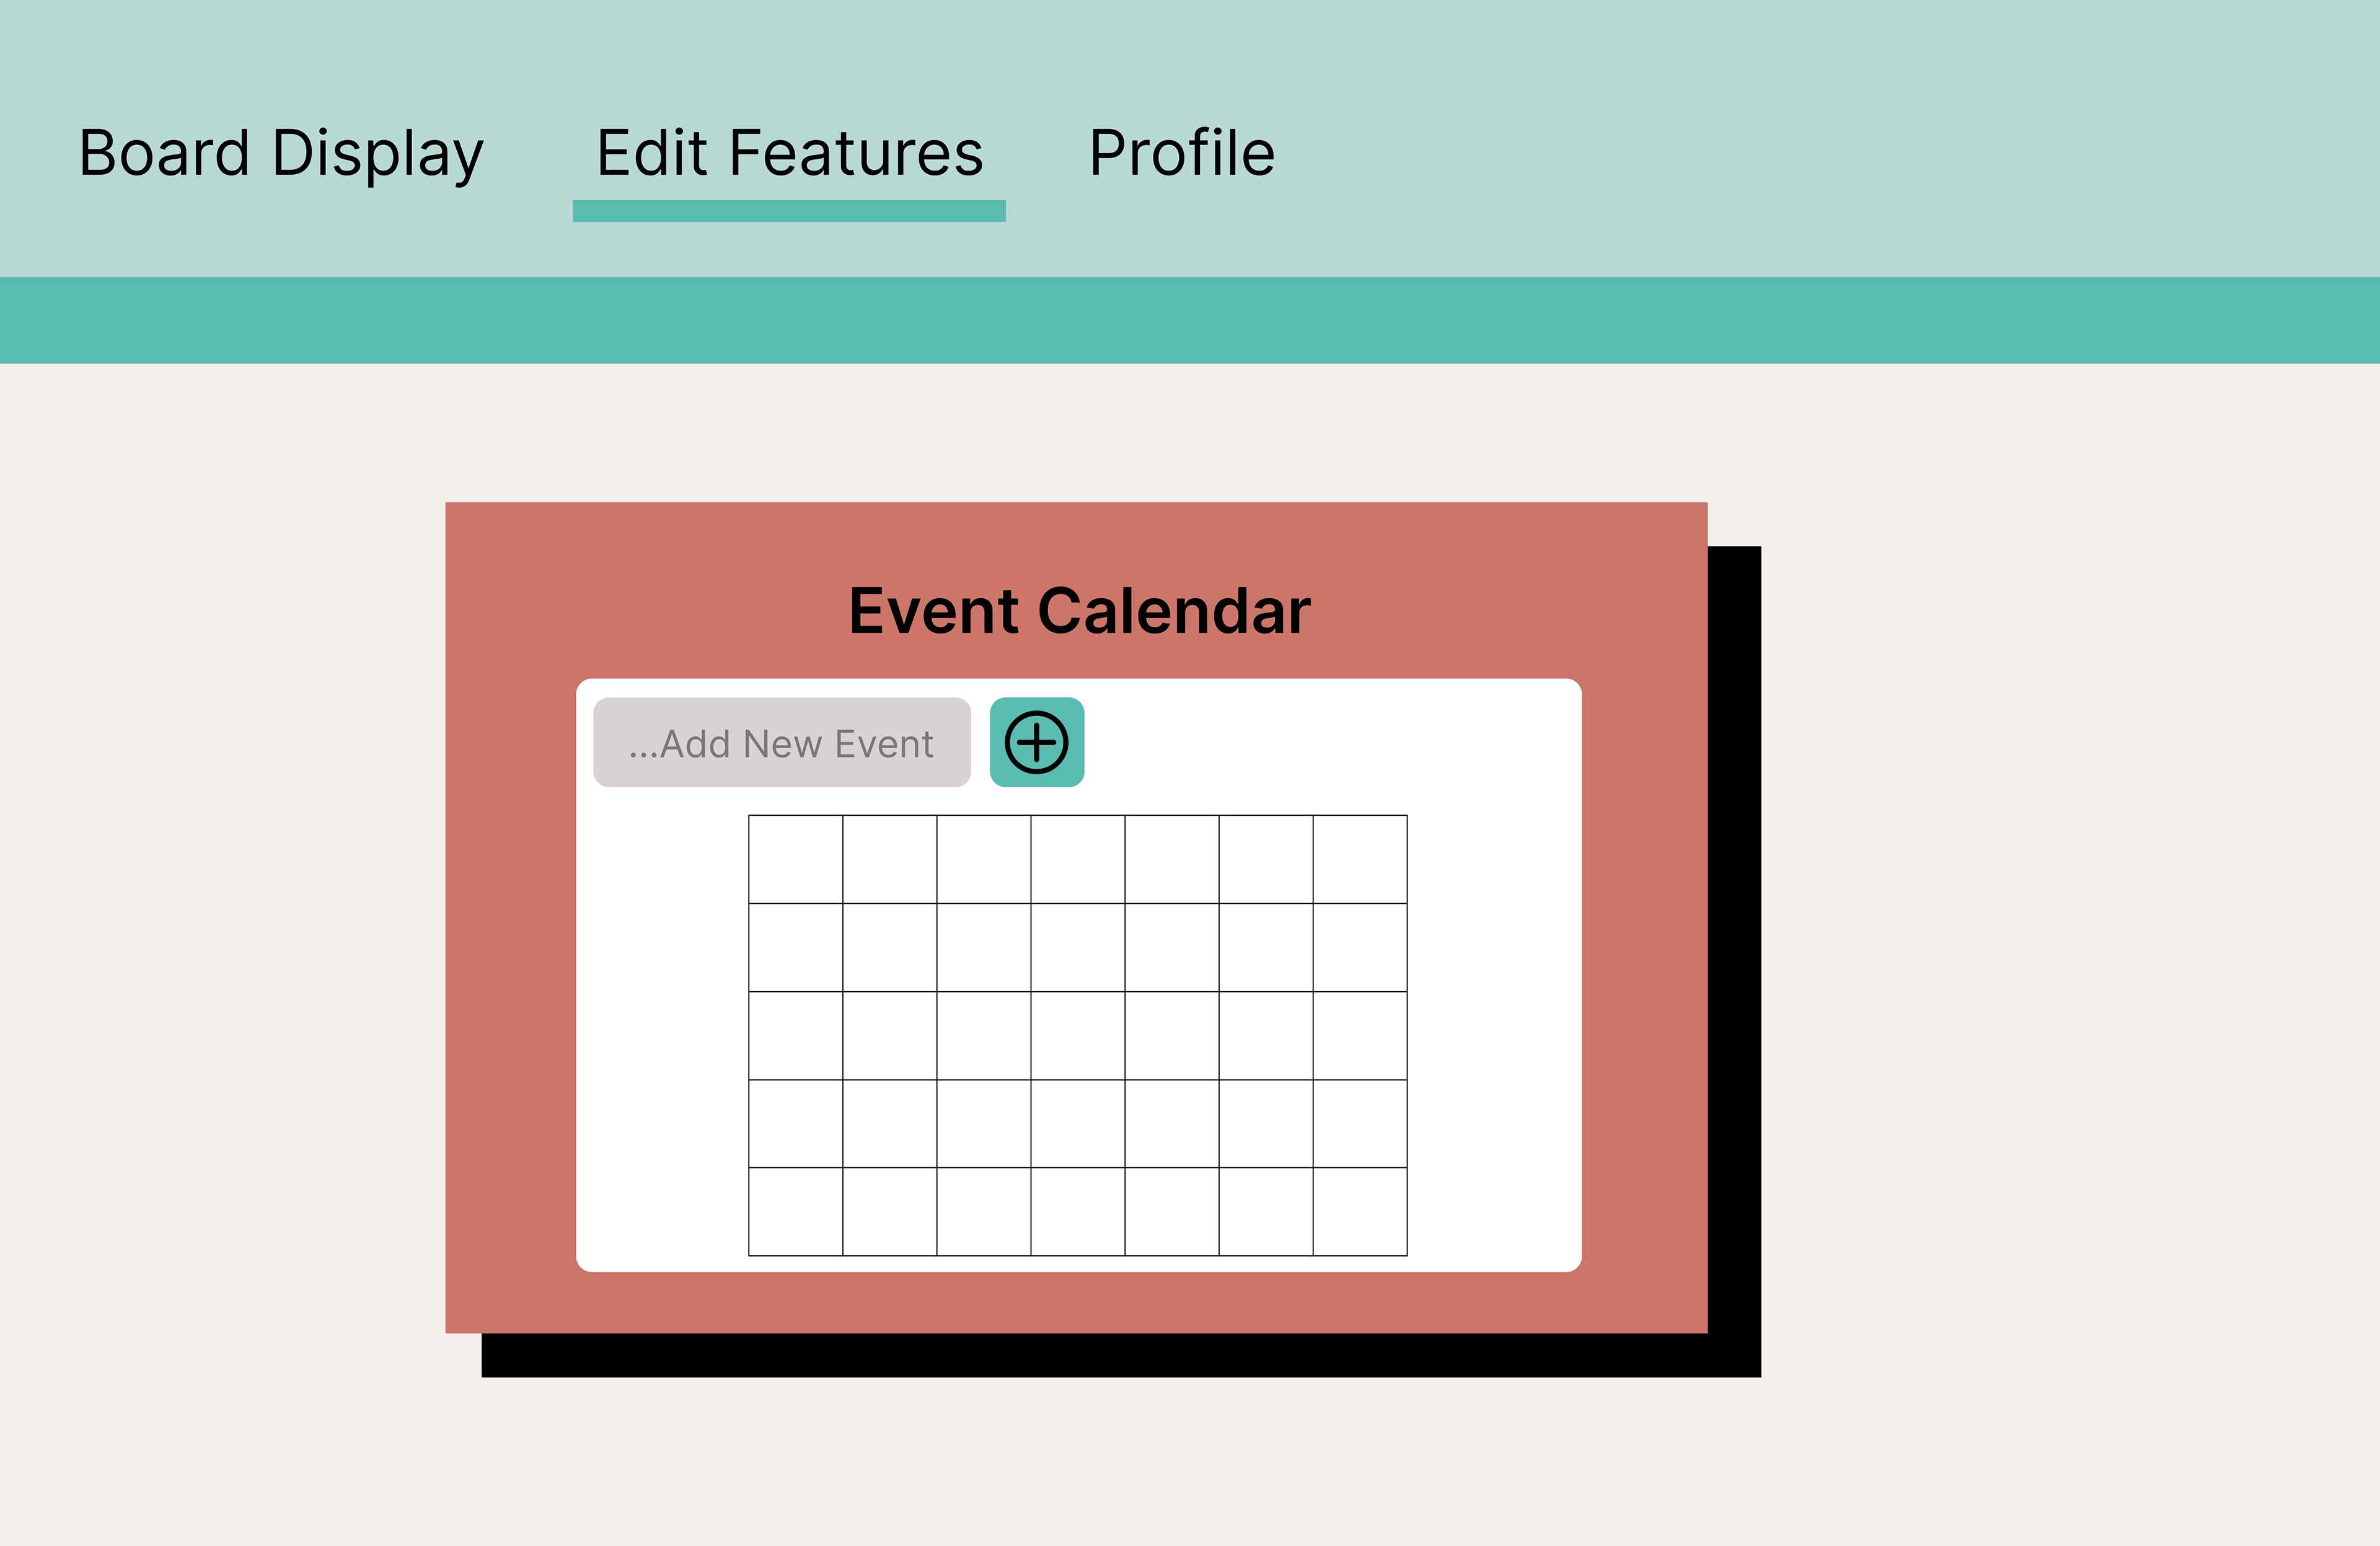Select fourth row, third column calendar cell
Screen dimensions: 2380x1546
pyautogui.click(x=984, y=1123)
